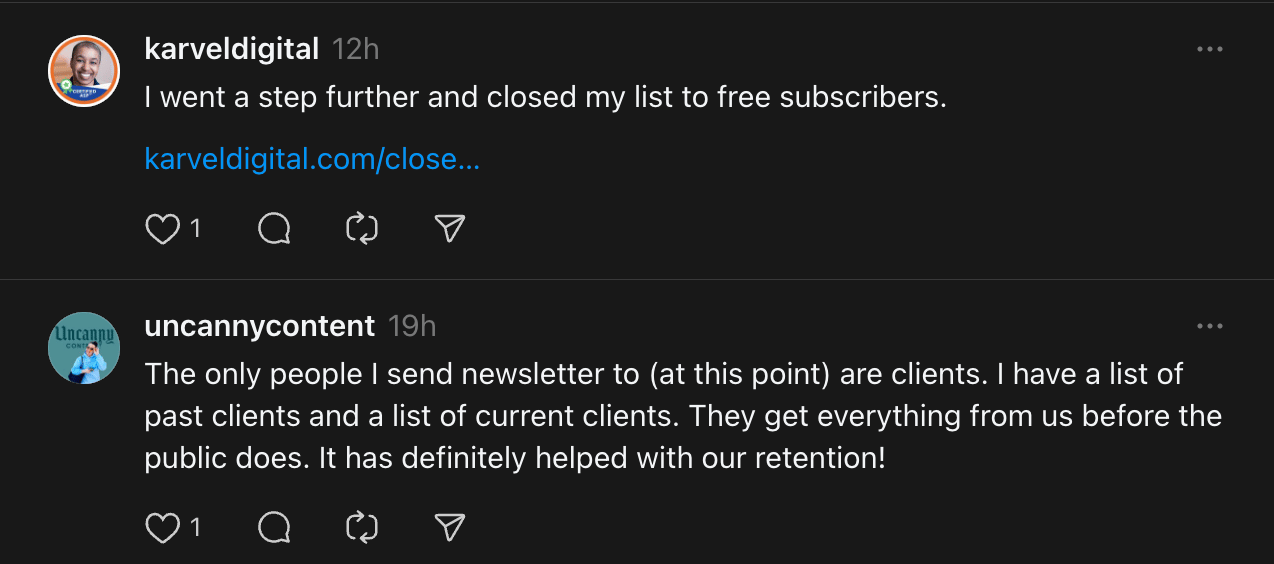View the like count on karveldigital's post
The height and width of the screenshot is (564, 1274).
195,230
